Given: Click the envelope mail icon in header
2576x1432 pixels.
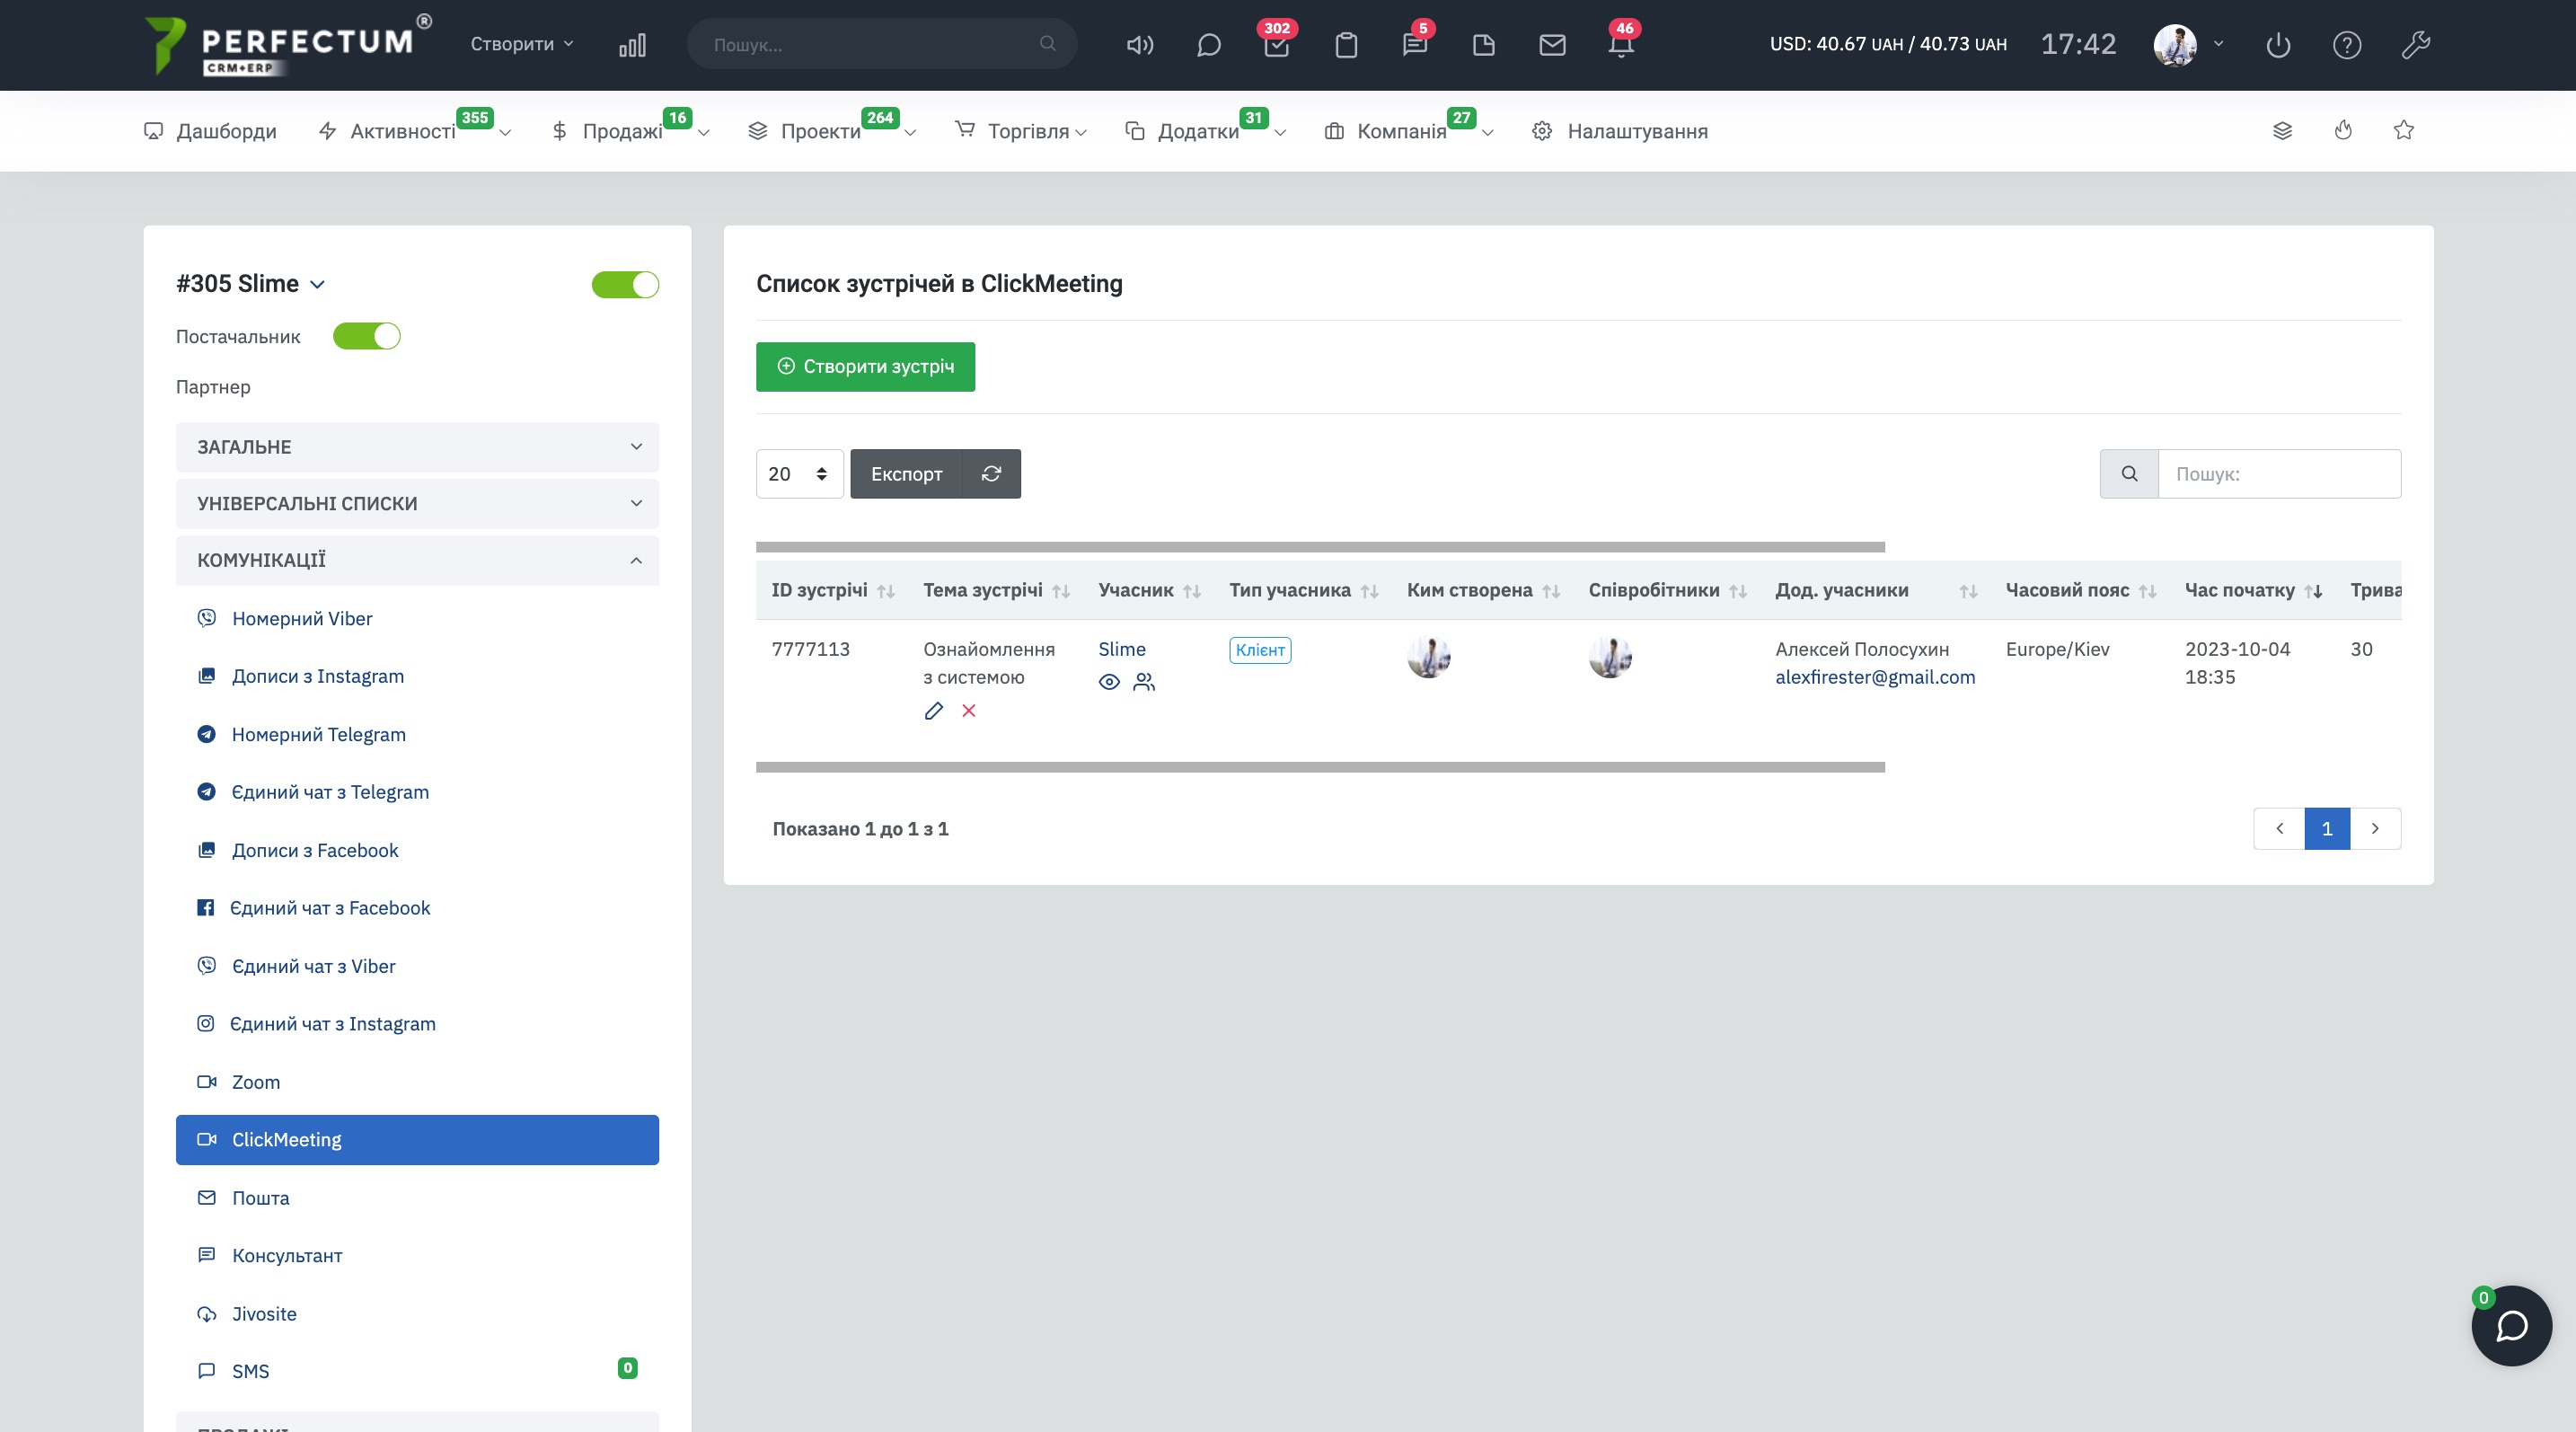Looking at the screenshot, I should 1552,45.
